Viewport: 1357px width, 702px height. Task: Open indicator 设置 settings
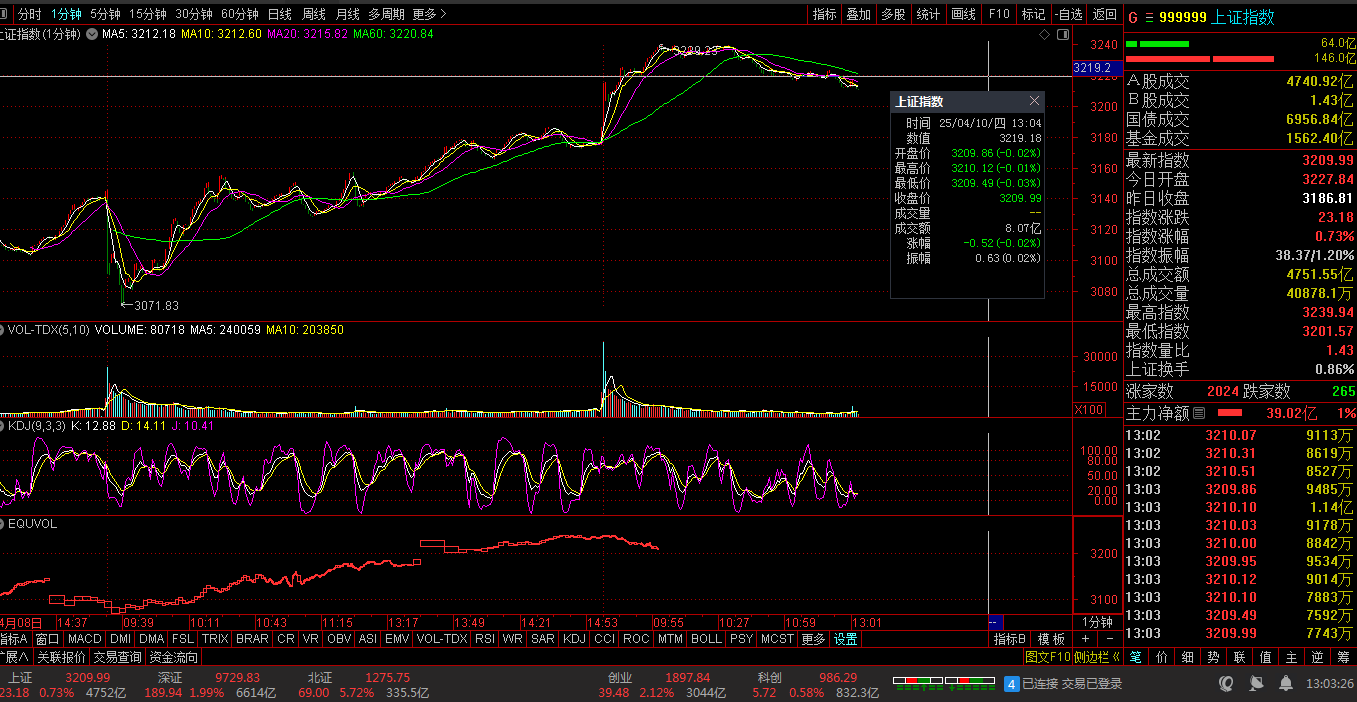[x=846, y=639]
